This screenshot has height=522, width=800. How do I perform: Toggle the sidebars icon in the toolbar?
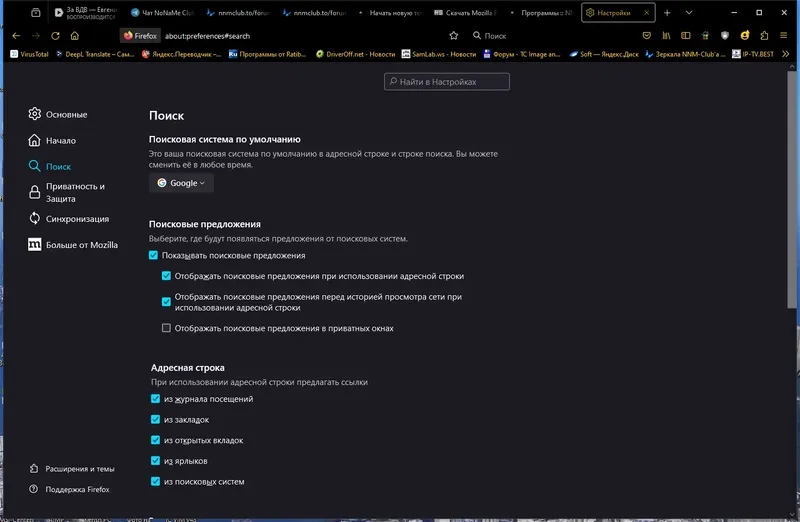click(686, 36)
